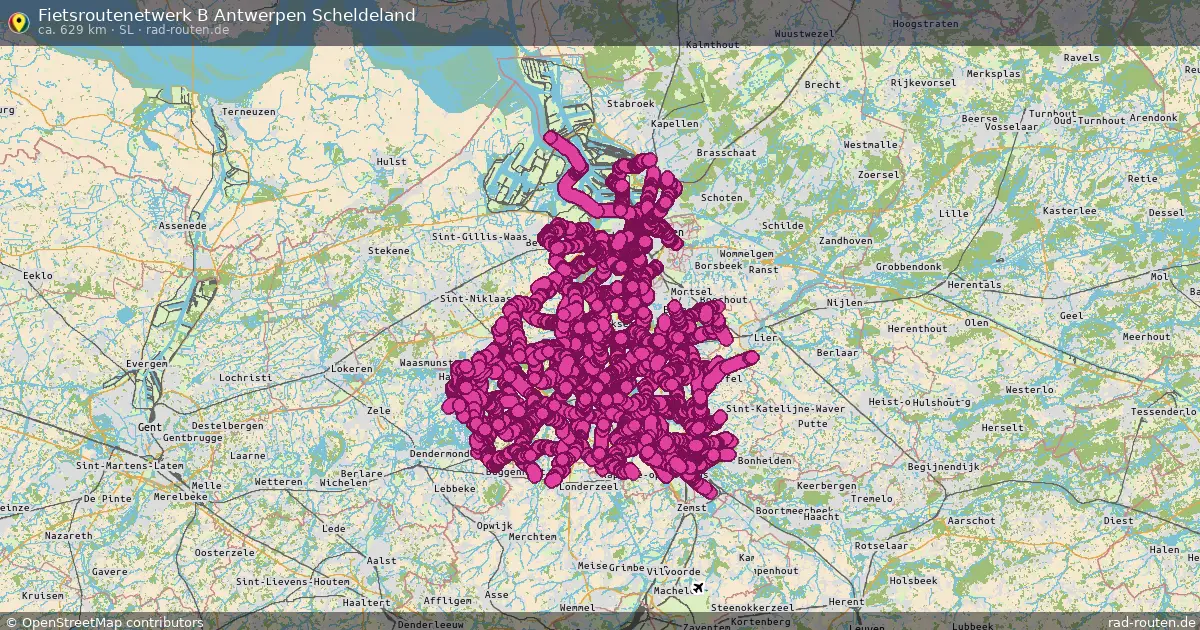This screenshot has height=630, width=1200.
Task: Click the Stabroek town label
Action: (630, 103)
